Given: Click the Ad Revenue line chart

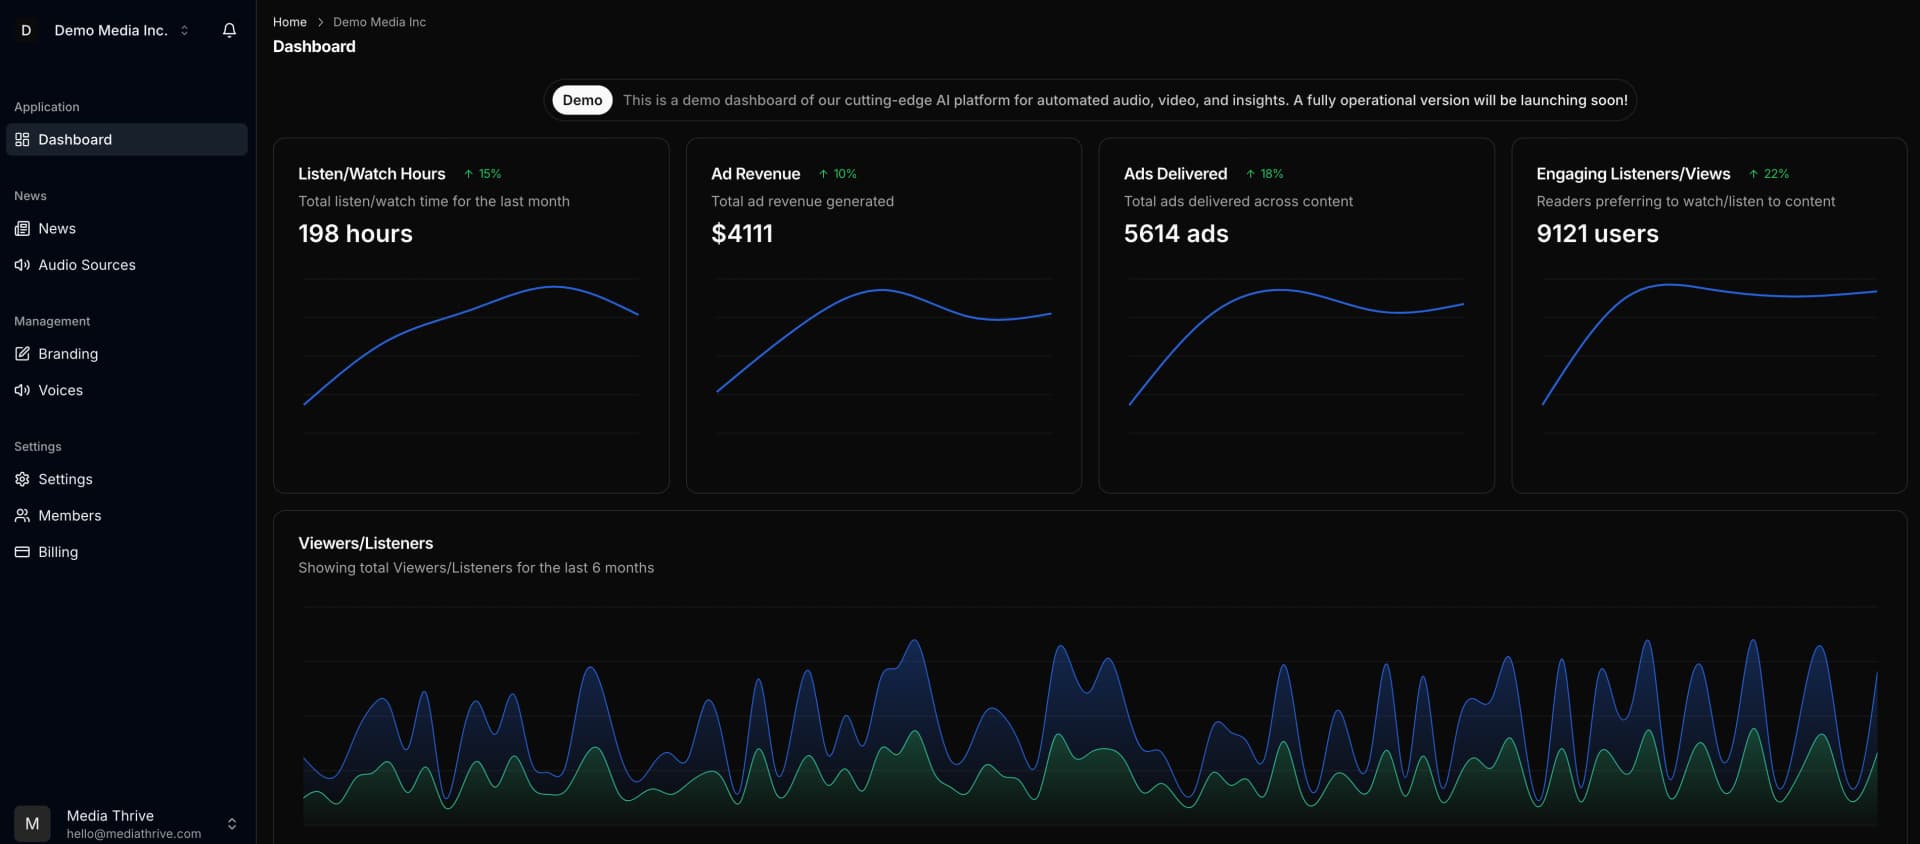Looking at the screenshot, I should [884, 356].
